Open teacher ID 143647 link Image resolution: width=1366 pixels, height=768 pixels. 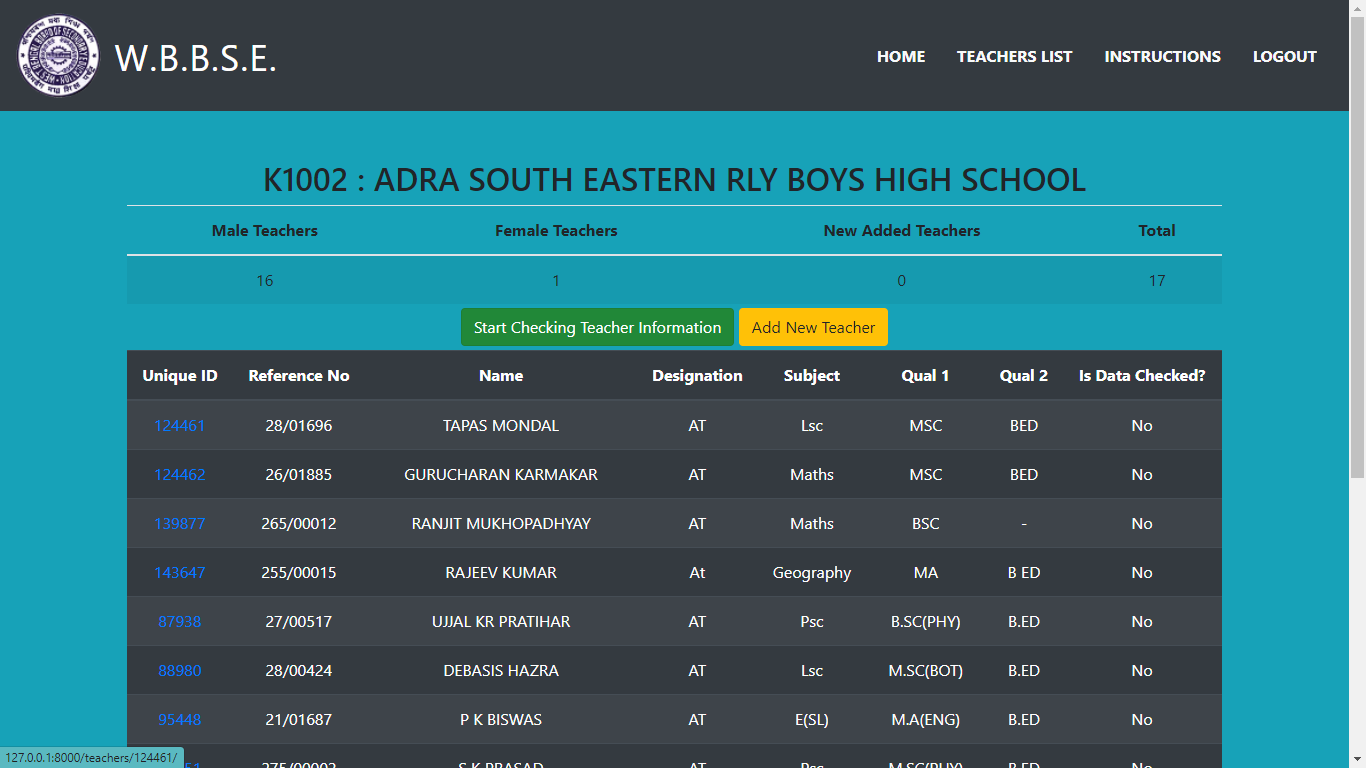click(179, 573)
